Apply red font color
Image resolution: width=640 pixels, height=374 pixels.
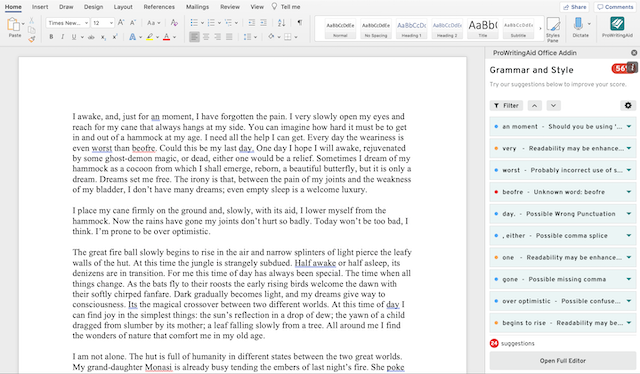[167, 37]
